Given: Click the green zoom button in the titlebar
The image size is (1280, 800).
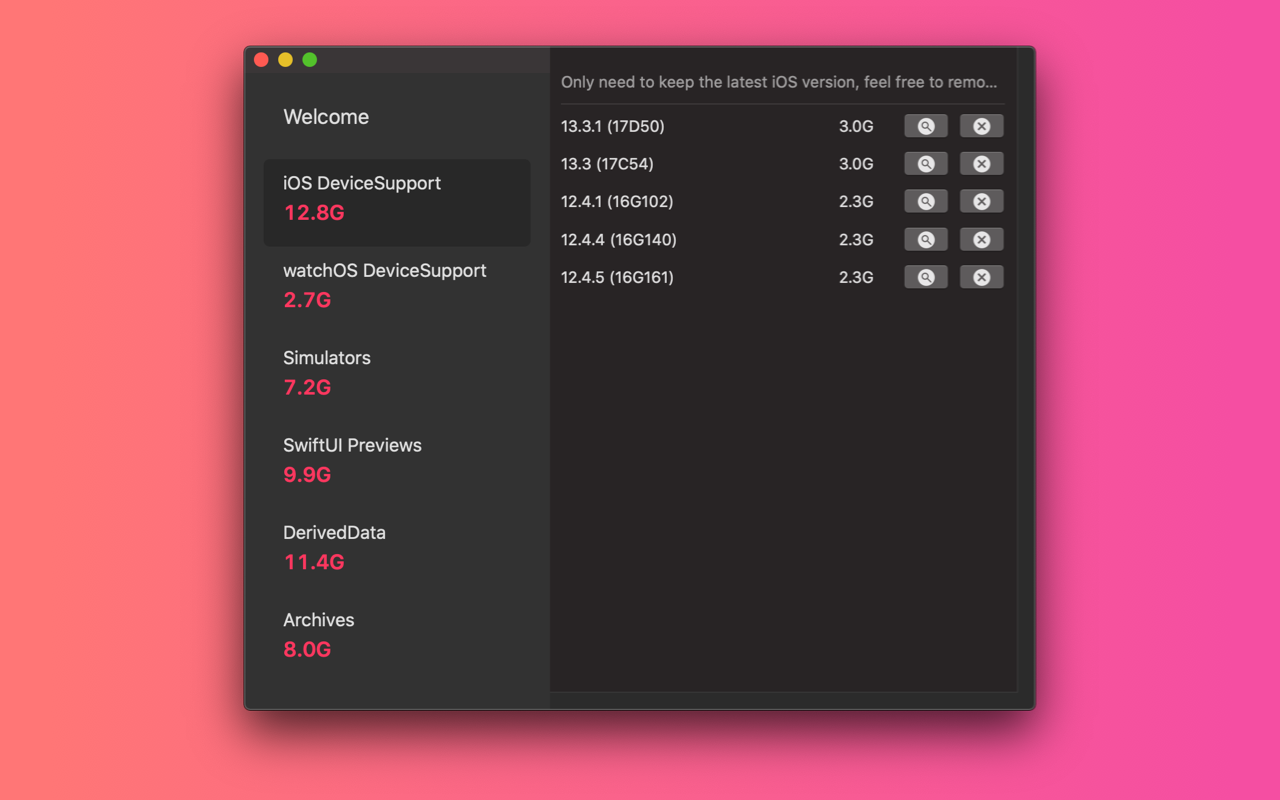Looking at the screenshot, I should tap(310, 59).
